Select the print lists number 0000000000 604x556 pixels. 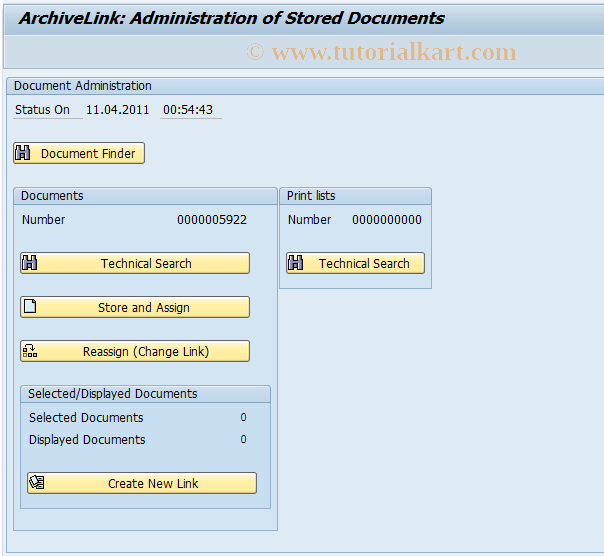[x=387, y=220]
